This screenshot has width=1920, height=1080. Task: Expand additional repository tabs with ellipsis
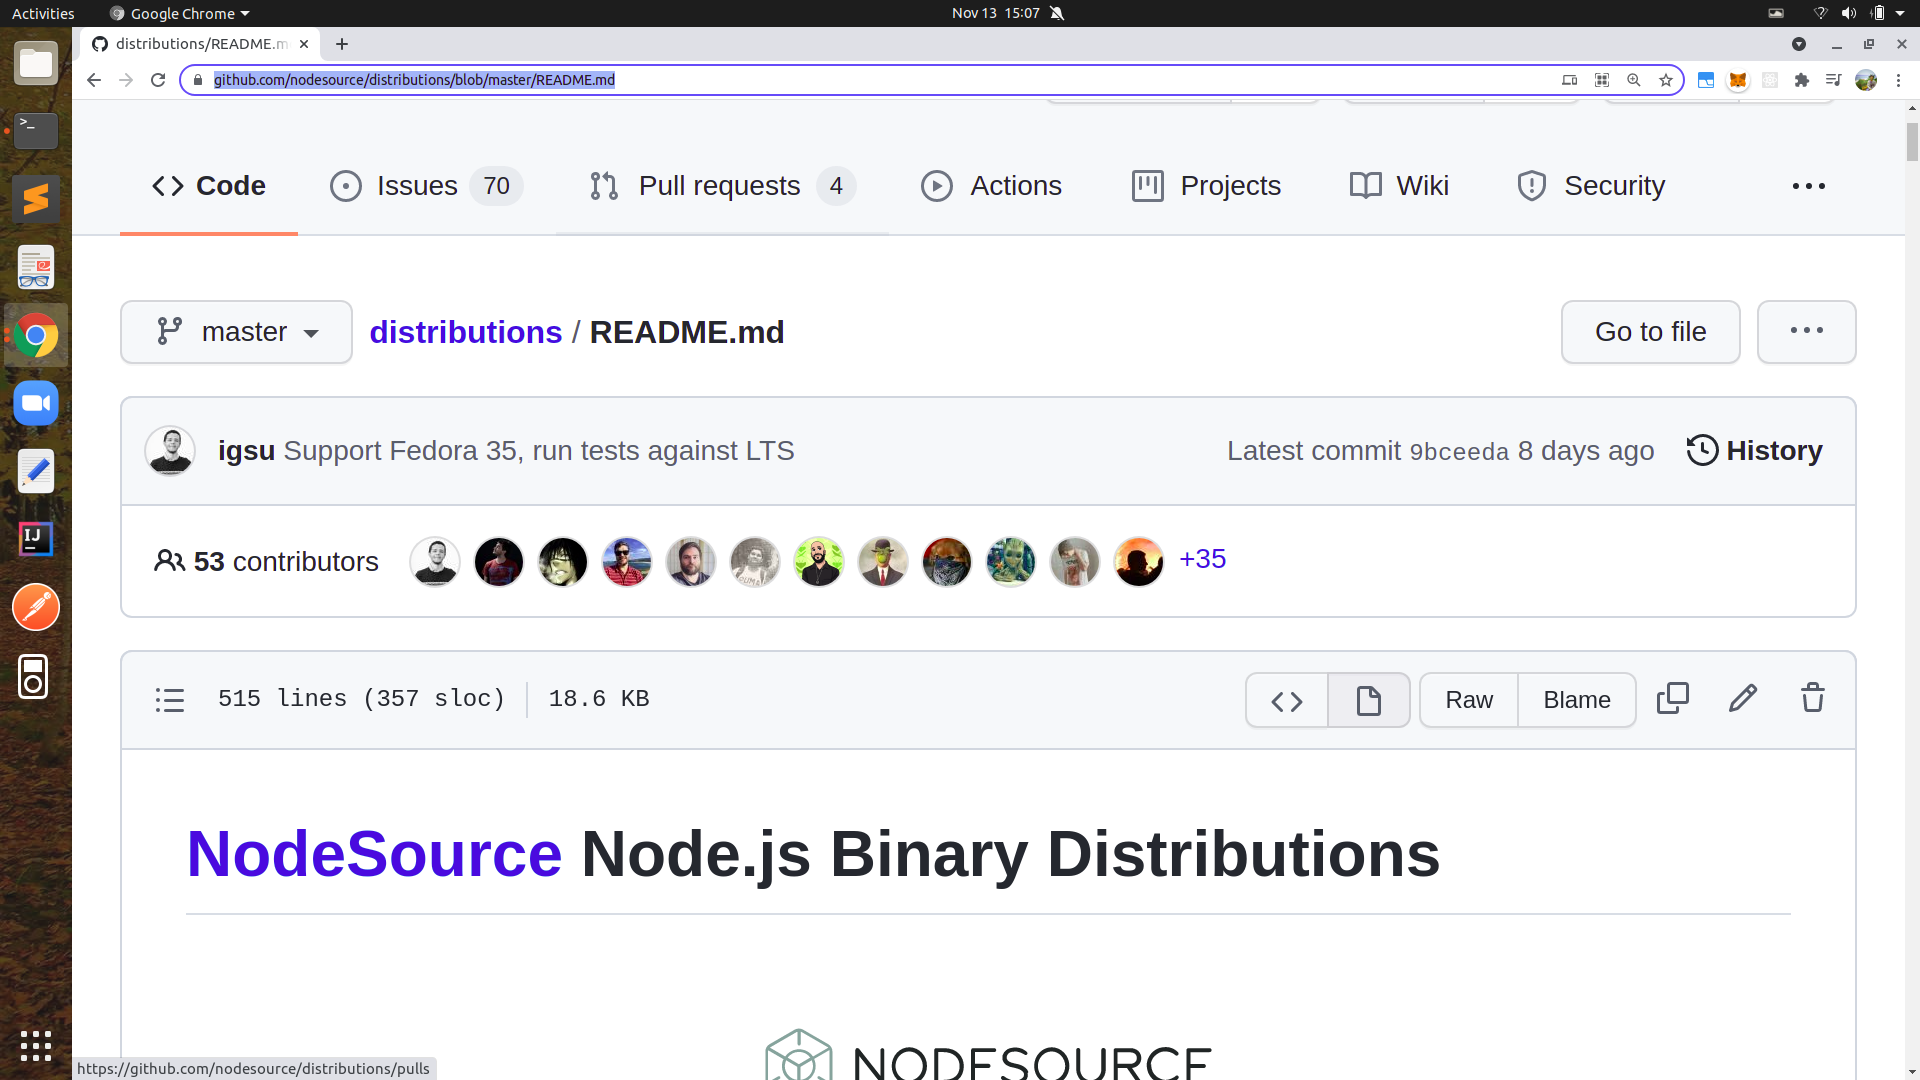pos(1808,186)
